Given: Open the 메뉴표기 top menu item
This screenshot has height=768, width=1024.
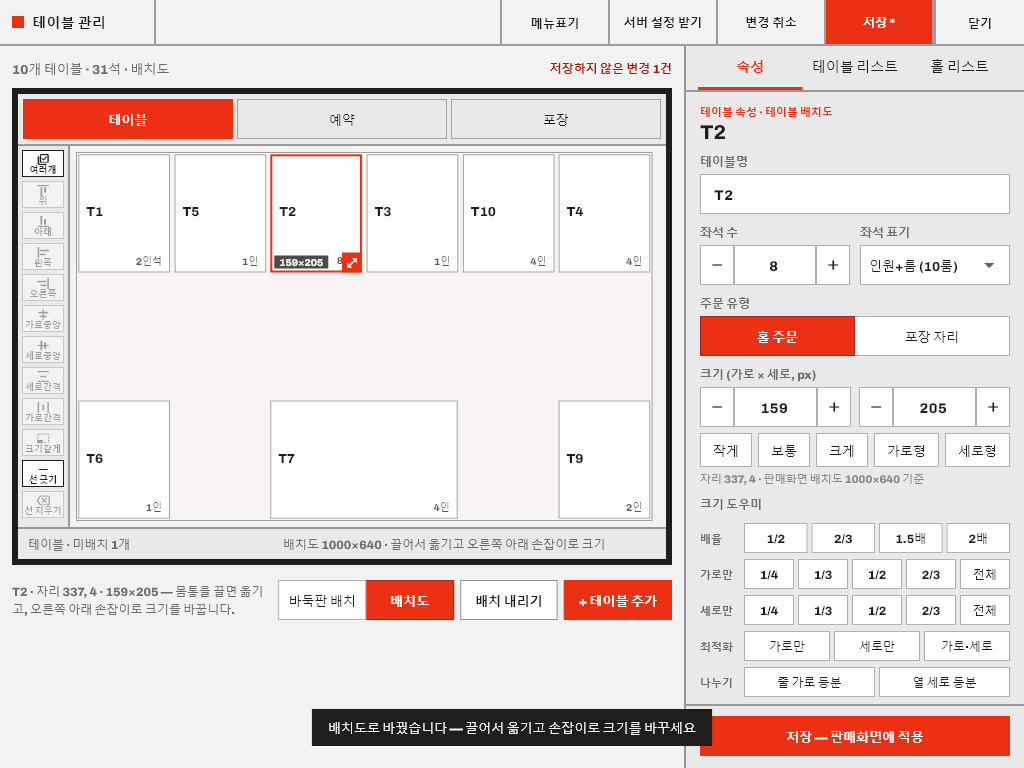Looking at the screenshot, I should coord(555,22).
